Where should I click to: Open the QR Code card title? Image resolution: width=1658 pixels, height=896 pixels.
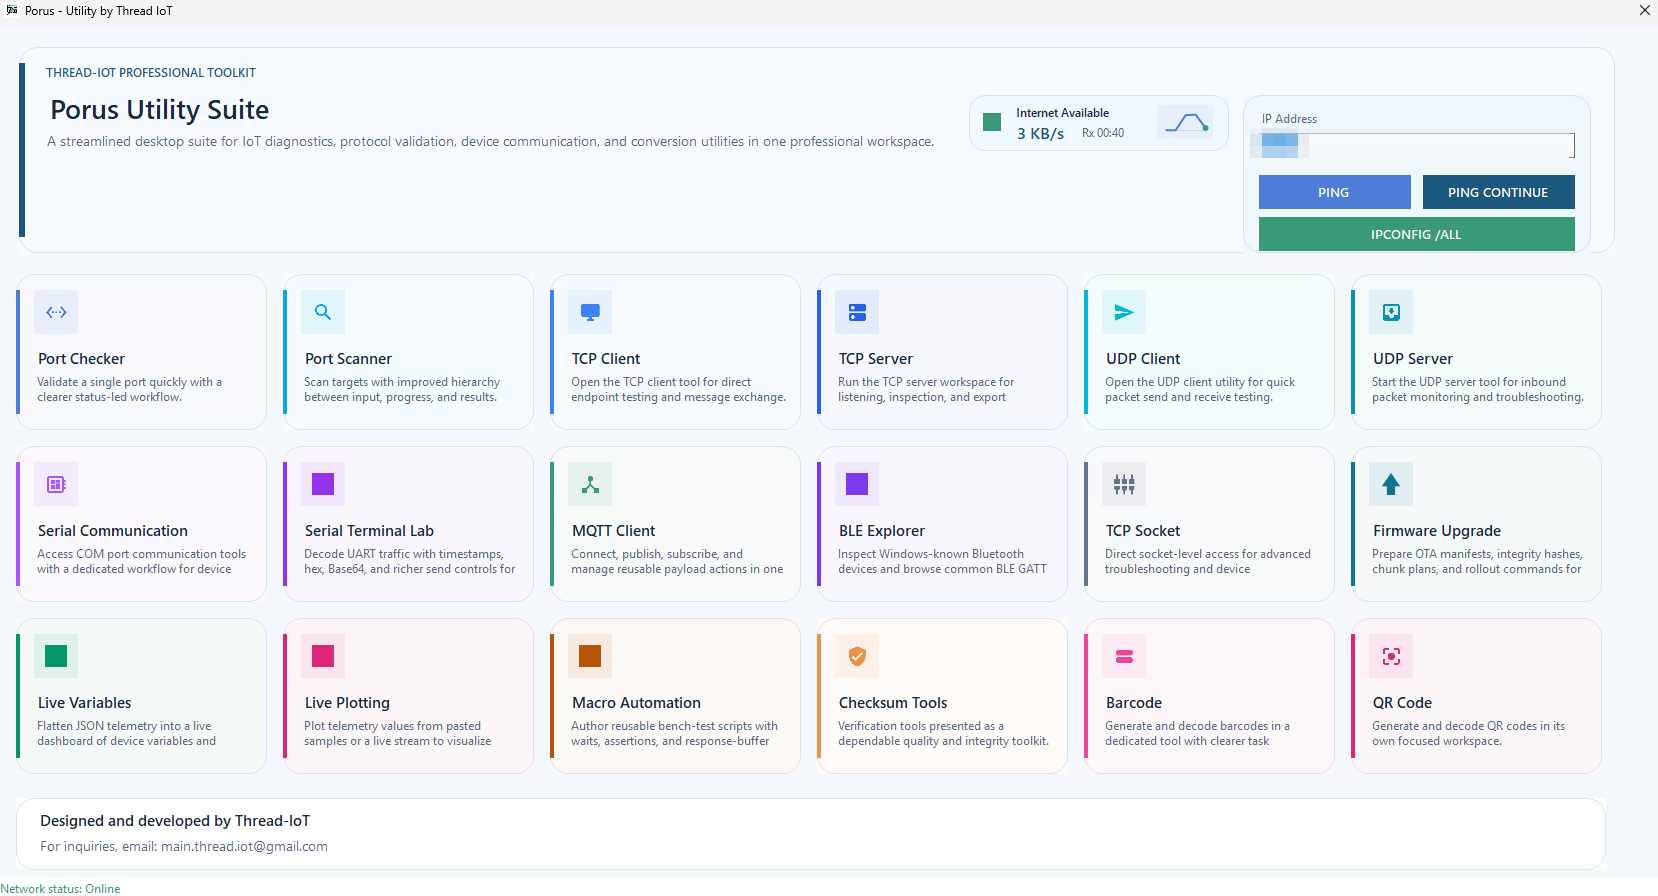click(1402, 703)
